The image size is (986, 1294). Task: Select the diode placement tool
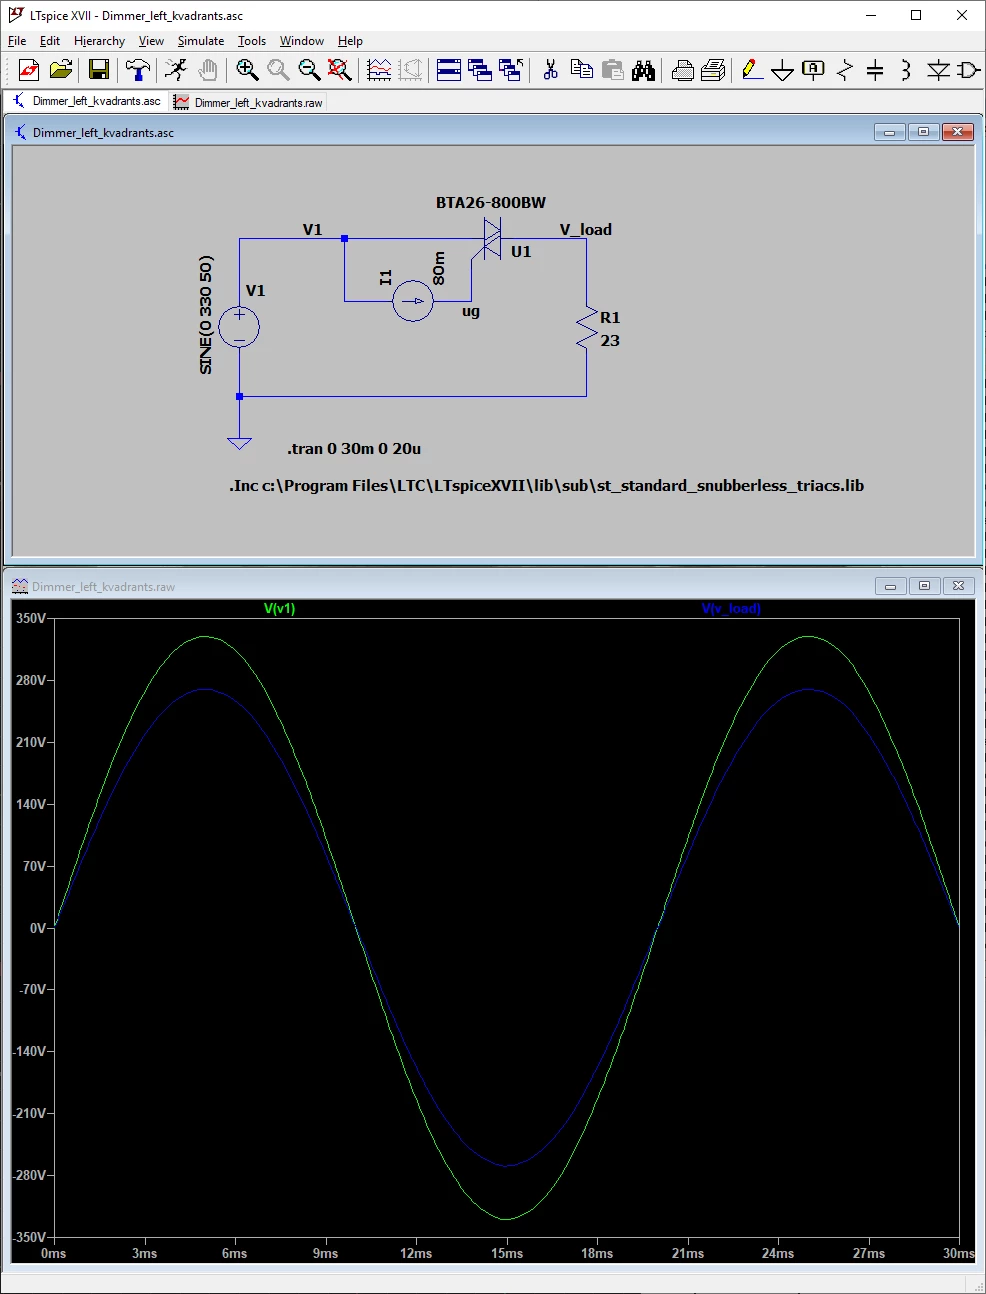(x=938, y=69)
